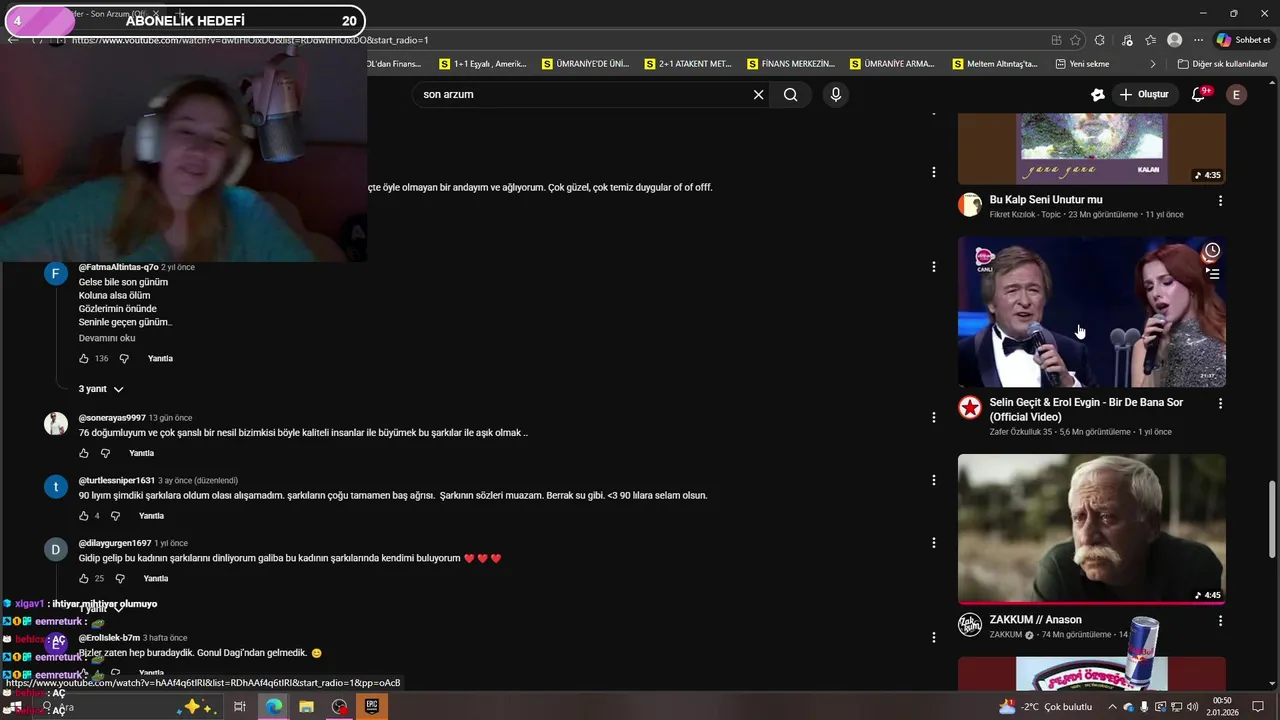Add Bir De Bana Sor video to queue
The height and width of the screenshot is (720, 1280).
1212,272
